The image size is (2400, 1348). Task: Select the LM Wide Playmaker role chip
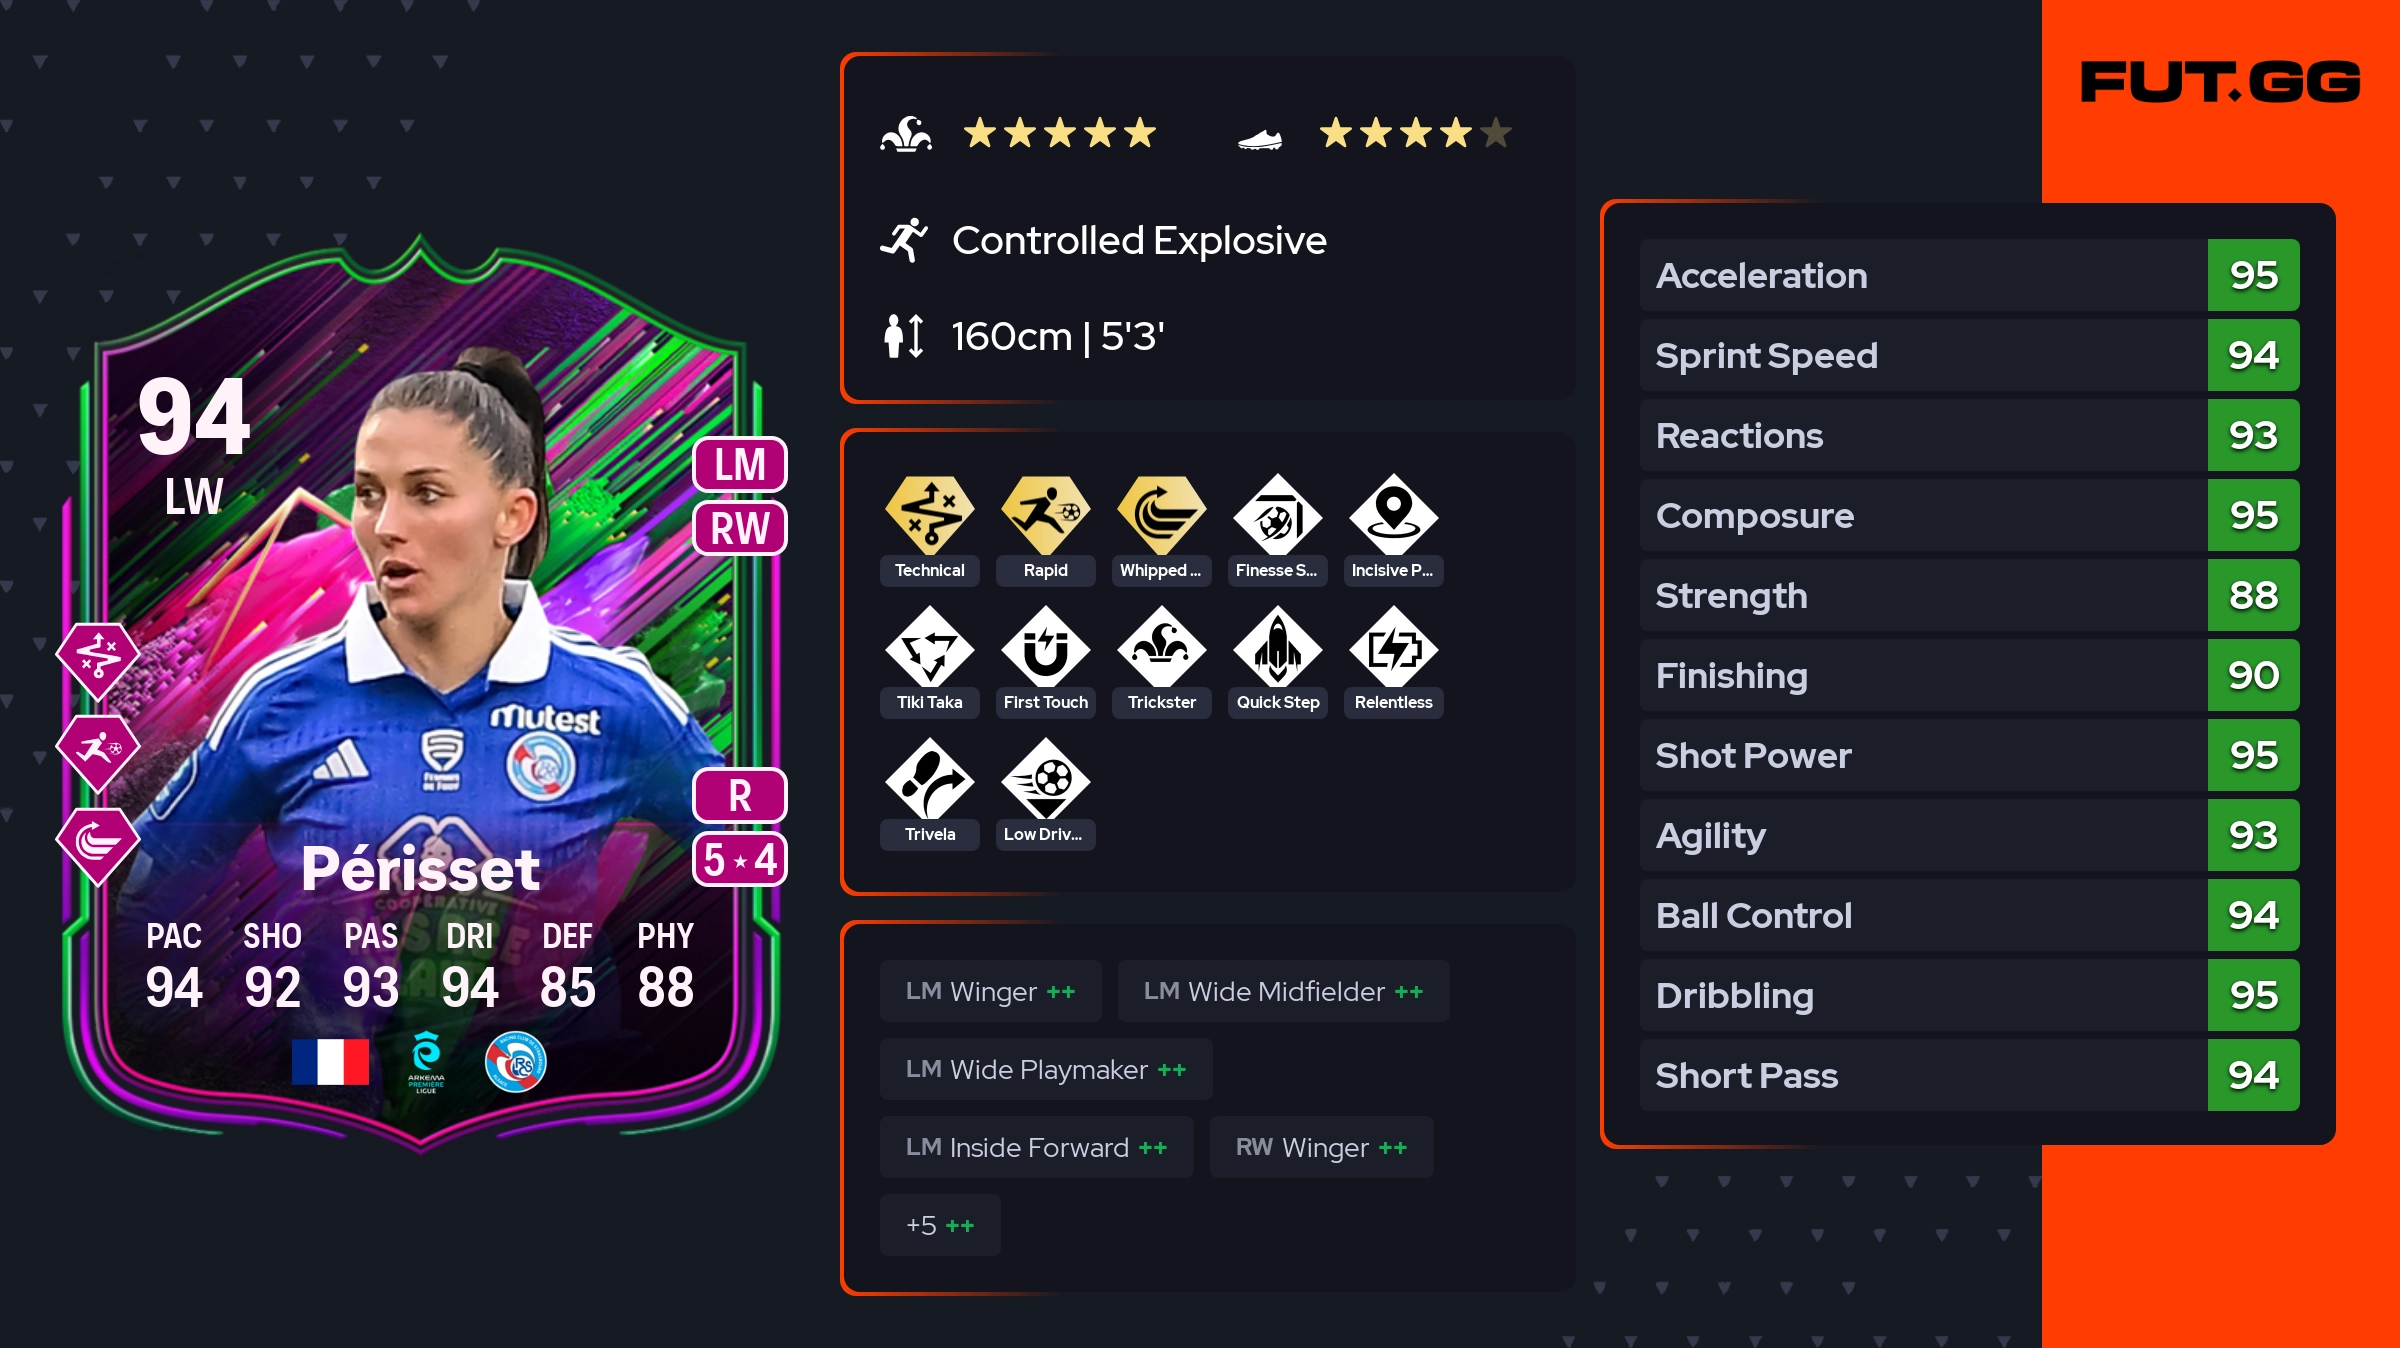1046,1069
